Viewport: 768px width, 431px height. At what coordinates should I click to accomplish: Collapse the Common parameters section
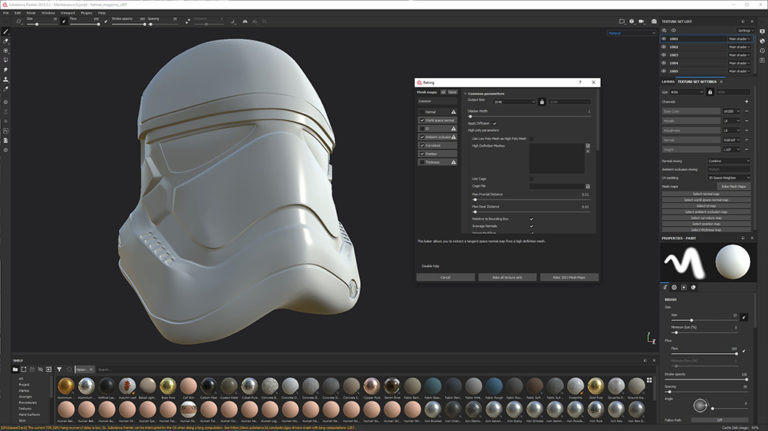(466, 93)
